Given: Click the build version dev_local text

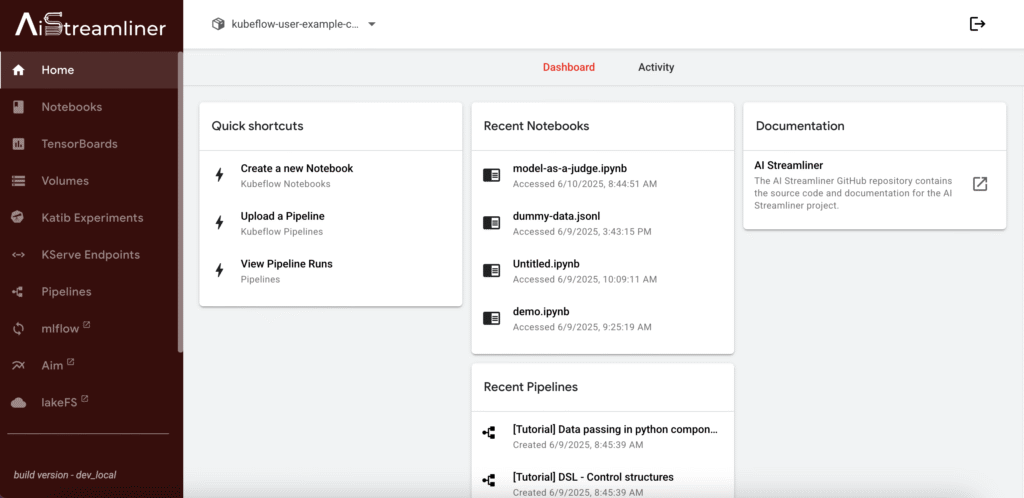Looking at the screenshot, I should [65, 475].
